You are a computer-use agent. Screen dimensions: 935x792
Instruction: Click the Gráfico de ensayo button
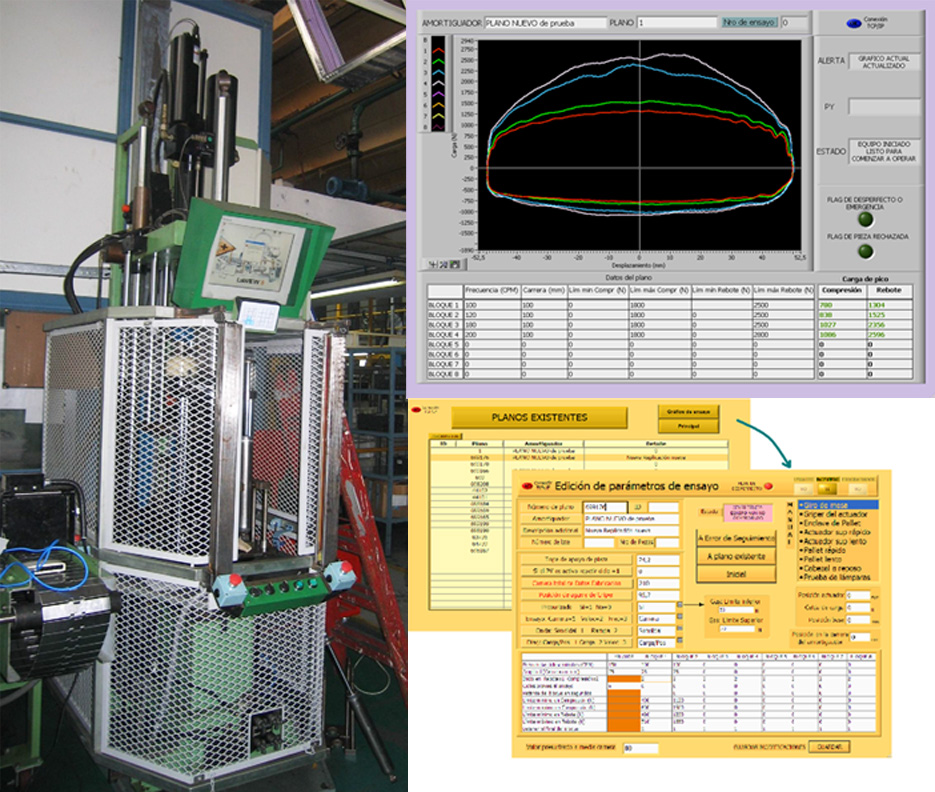[688, 412]
